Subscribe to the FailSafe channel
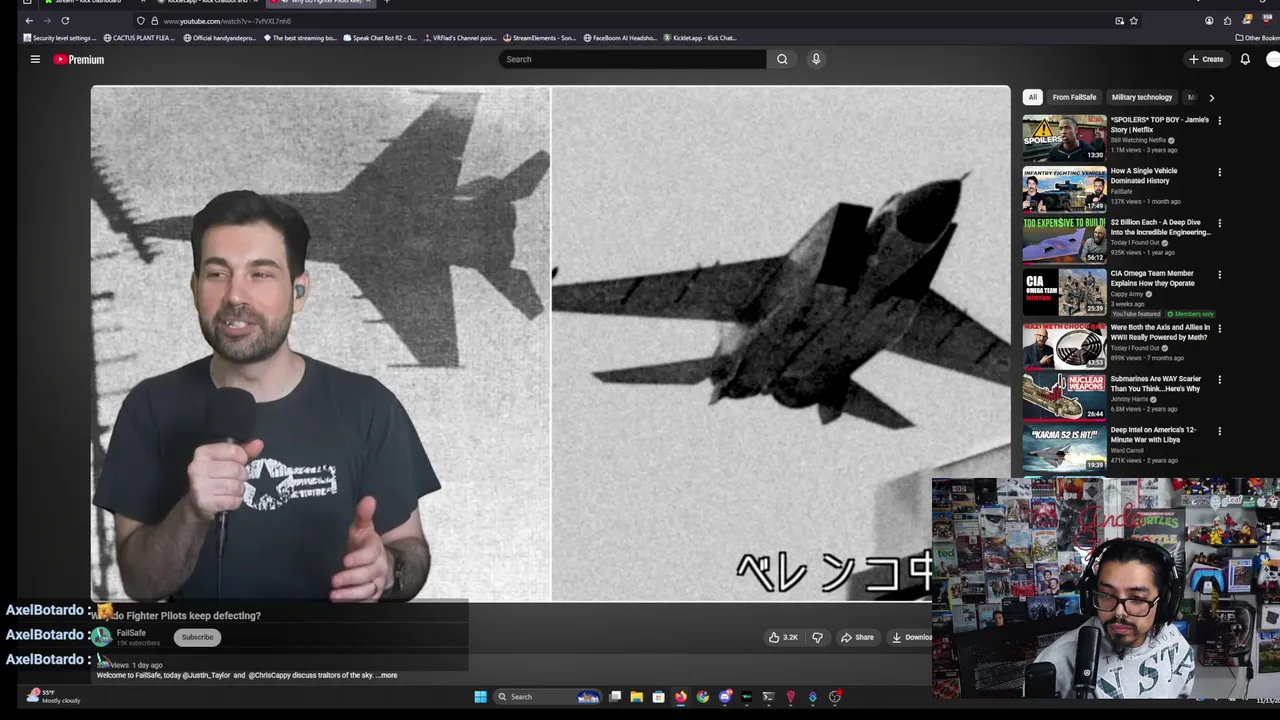The width and height of the screenshot is (1280, 720). coord(197,637)
